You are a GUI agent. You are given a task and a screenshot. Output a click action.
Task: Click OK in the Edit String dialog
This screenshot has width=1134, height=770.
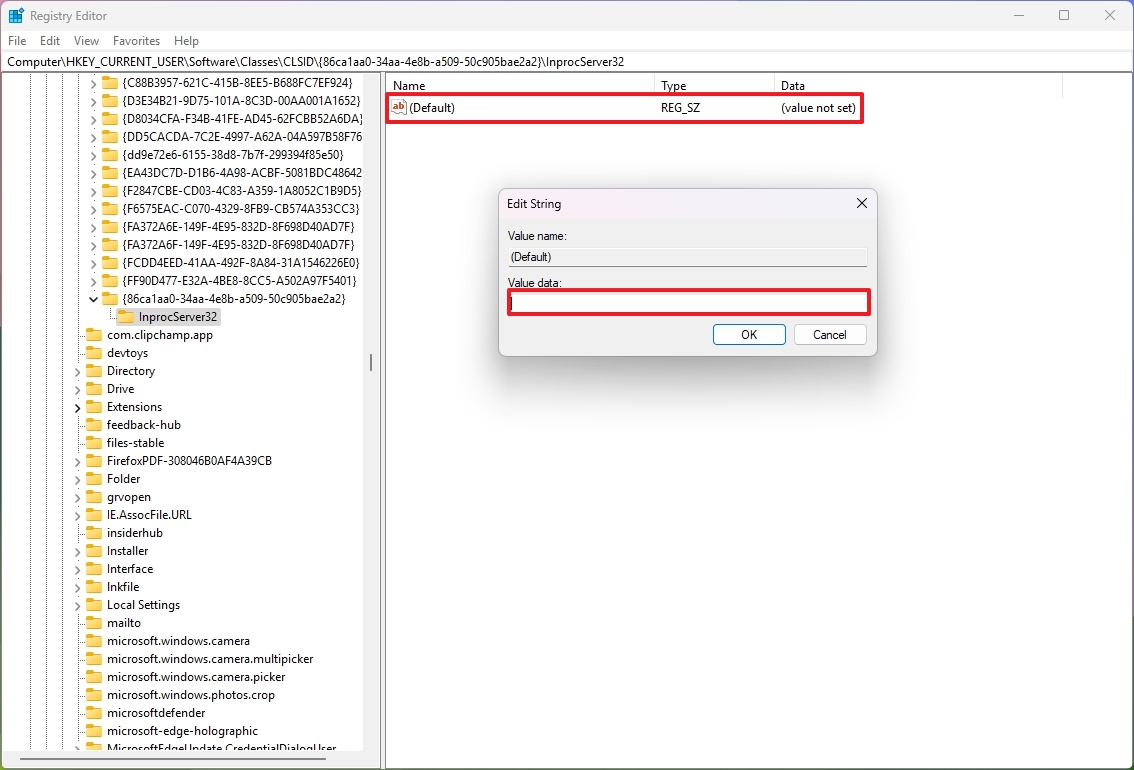click(x=748, y=334)
